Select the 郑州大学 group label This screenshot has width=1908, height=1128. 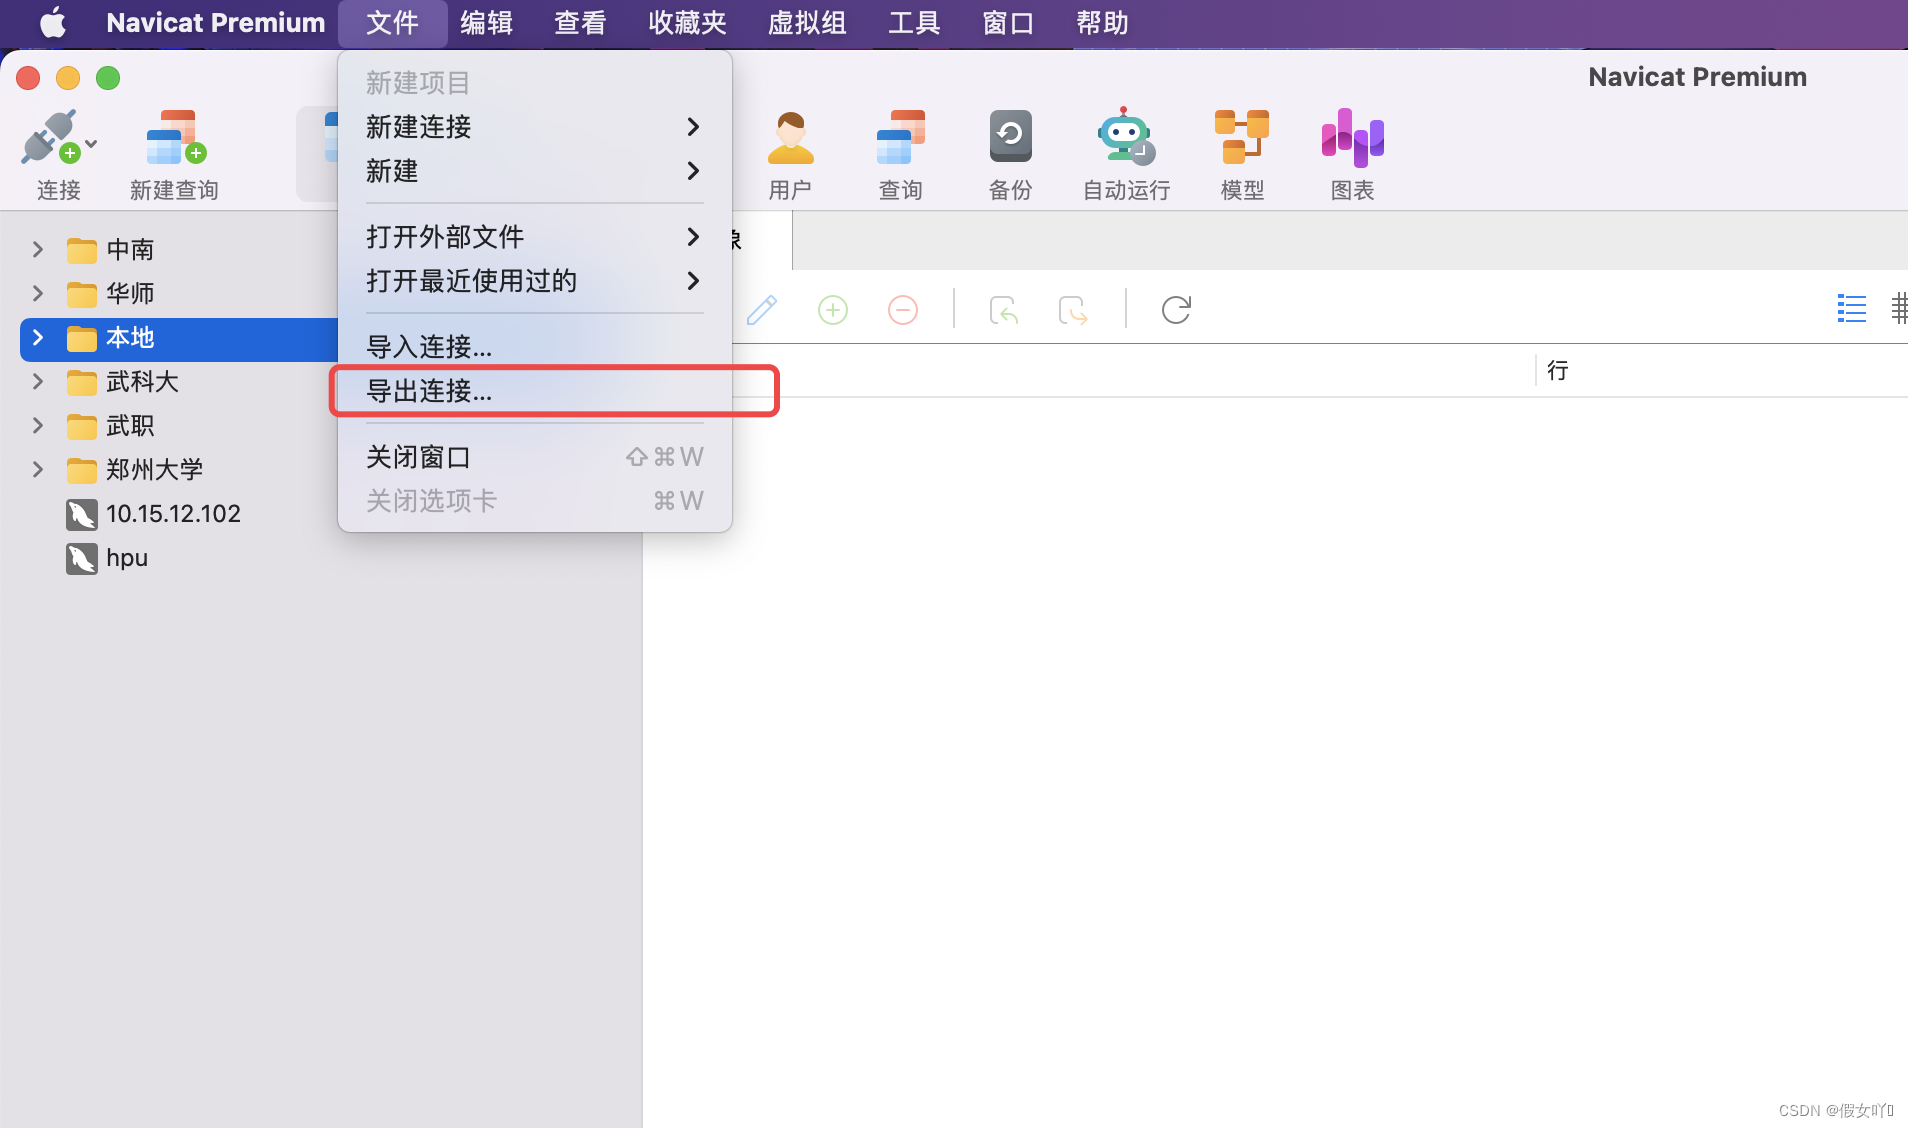(x=154, y=469)
